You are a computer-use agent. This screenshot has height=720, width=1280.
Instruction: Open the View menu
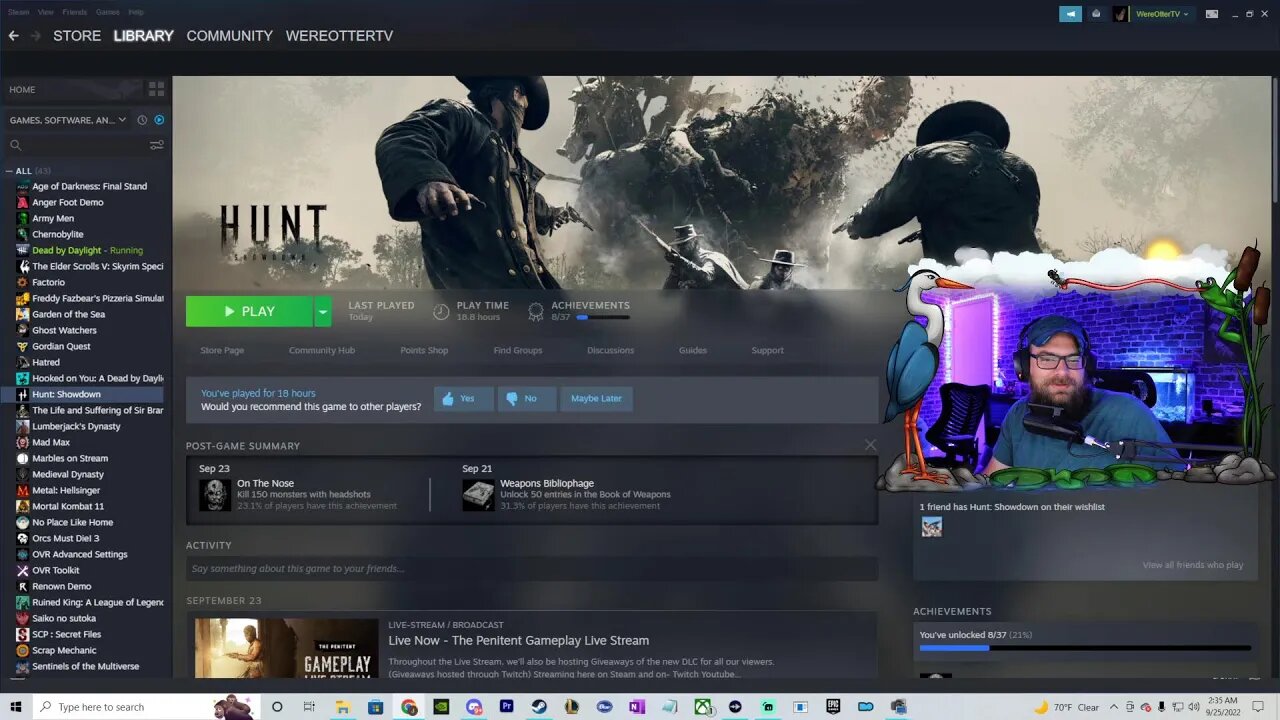click(x=46, y=12)
